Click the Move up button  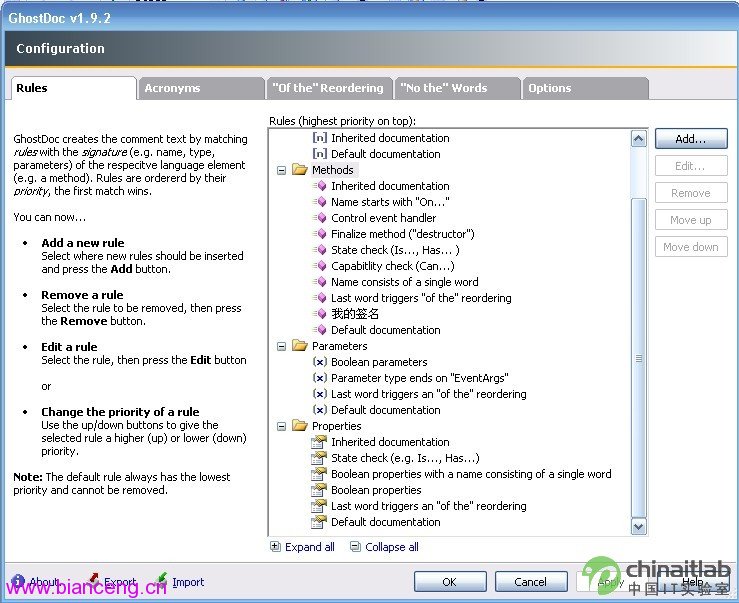(691, 220)
